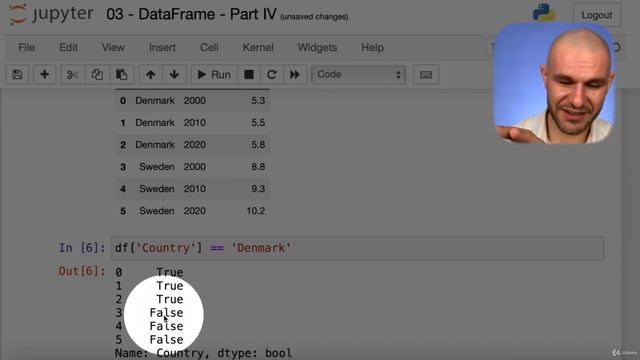Click Denmark in the 2000 row
The height and width of the screenshot is (360, 640).
pyautogui.click(x=155, y=100)
